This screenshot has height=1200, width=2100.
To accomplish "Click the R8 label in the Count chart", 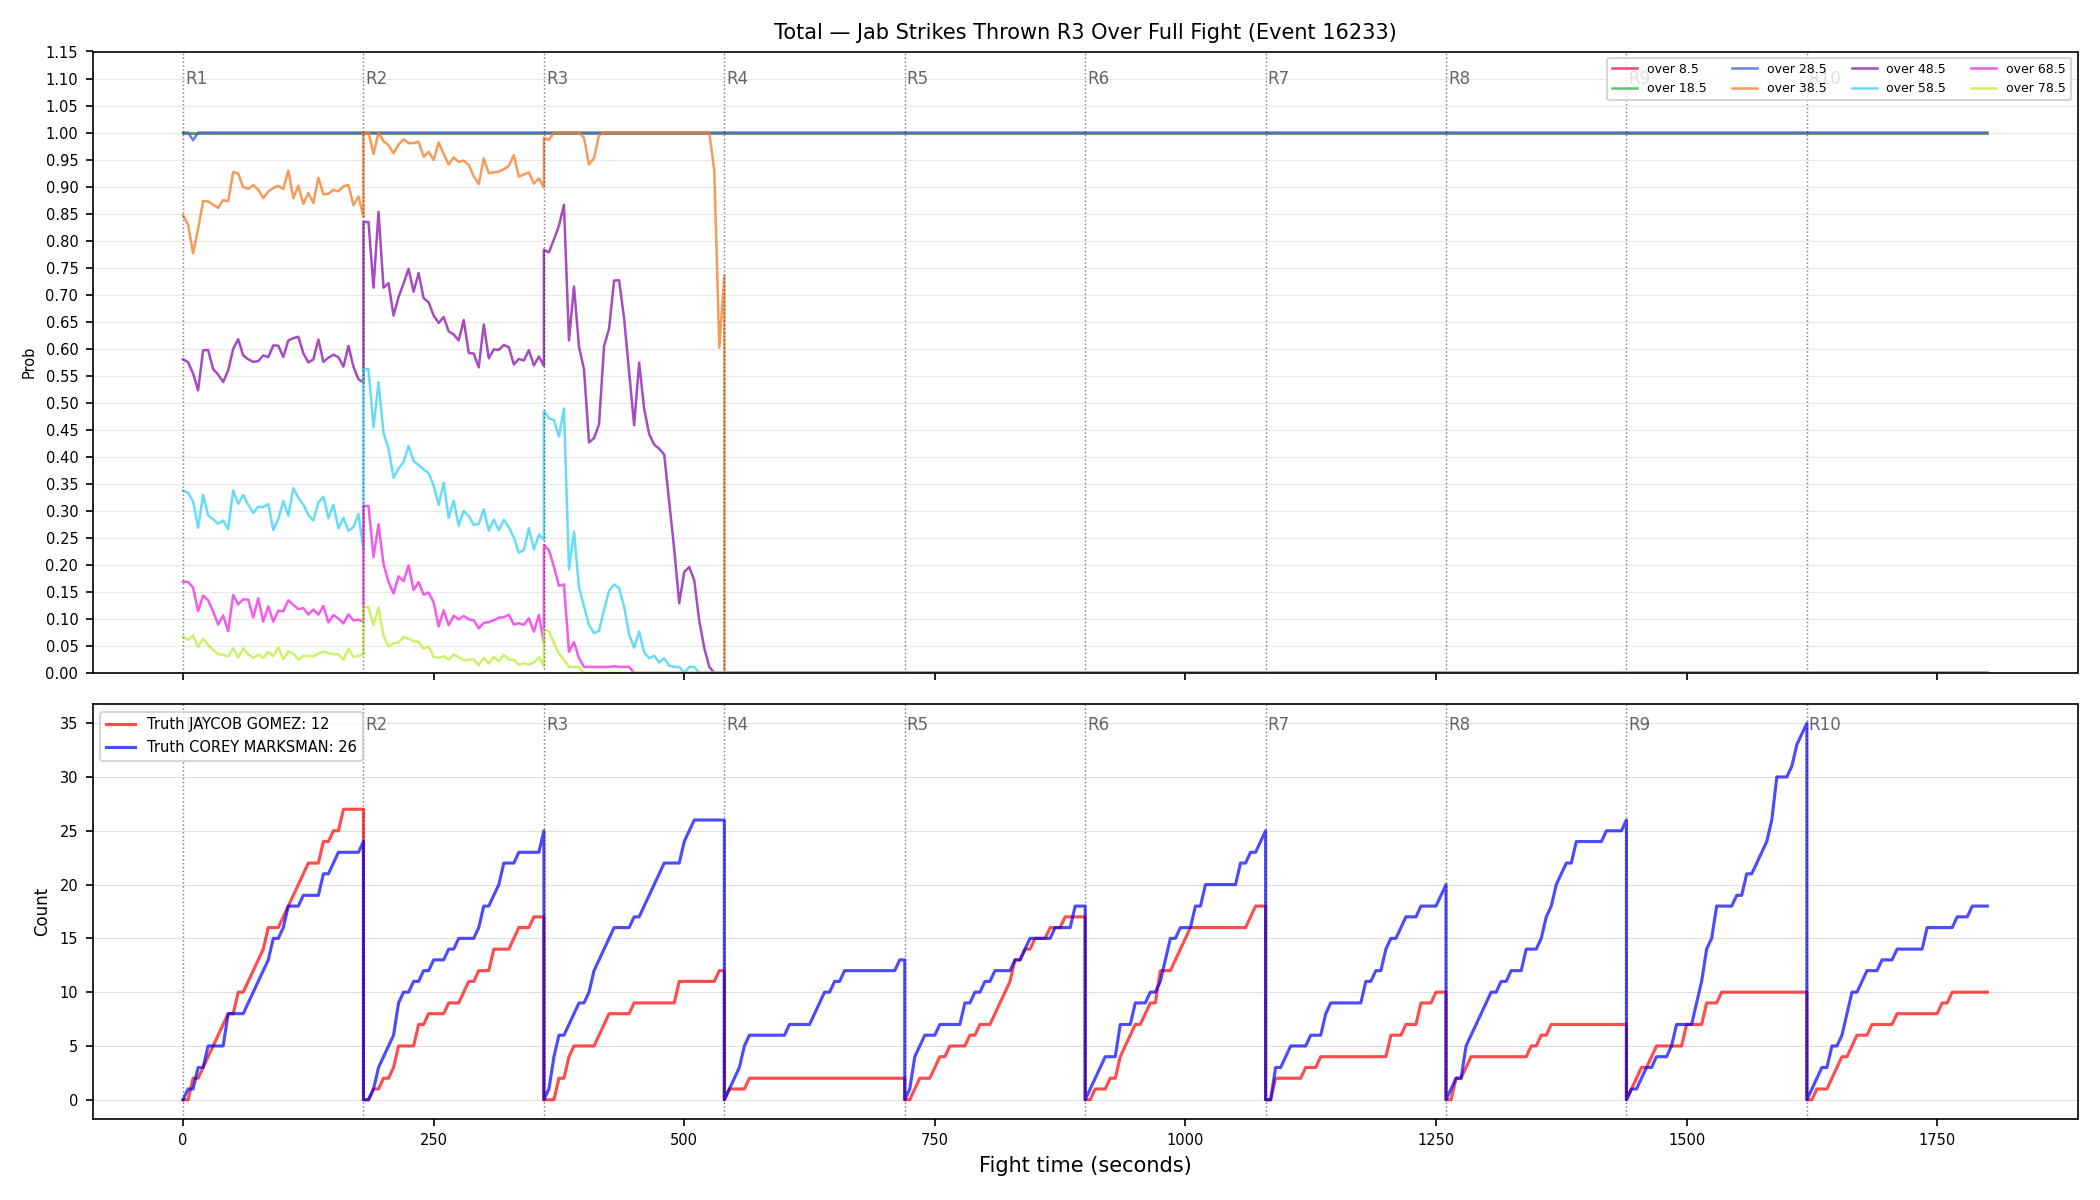I will coord(1459,724).
